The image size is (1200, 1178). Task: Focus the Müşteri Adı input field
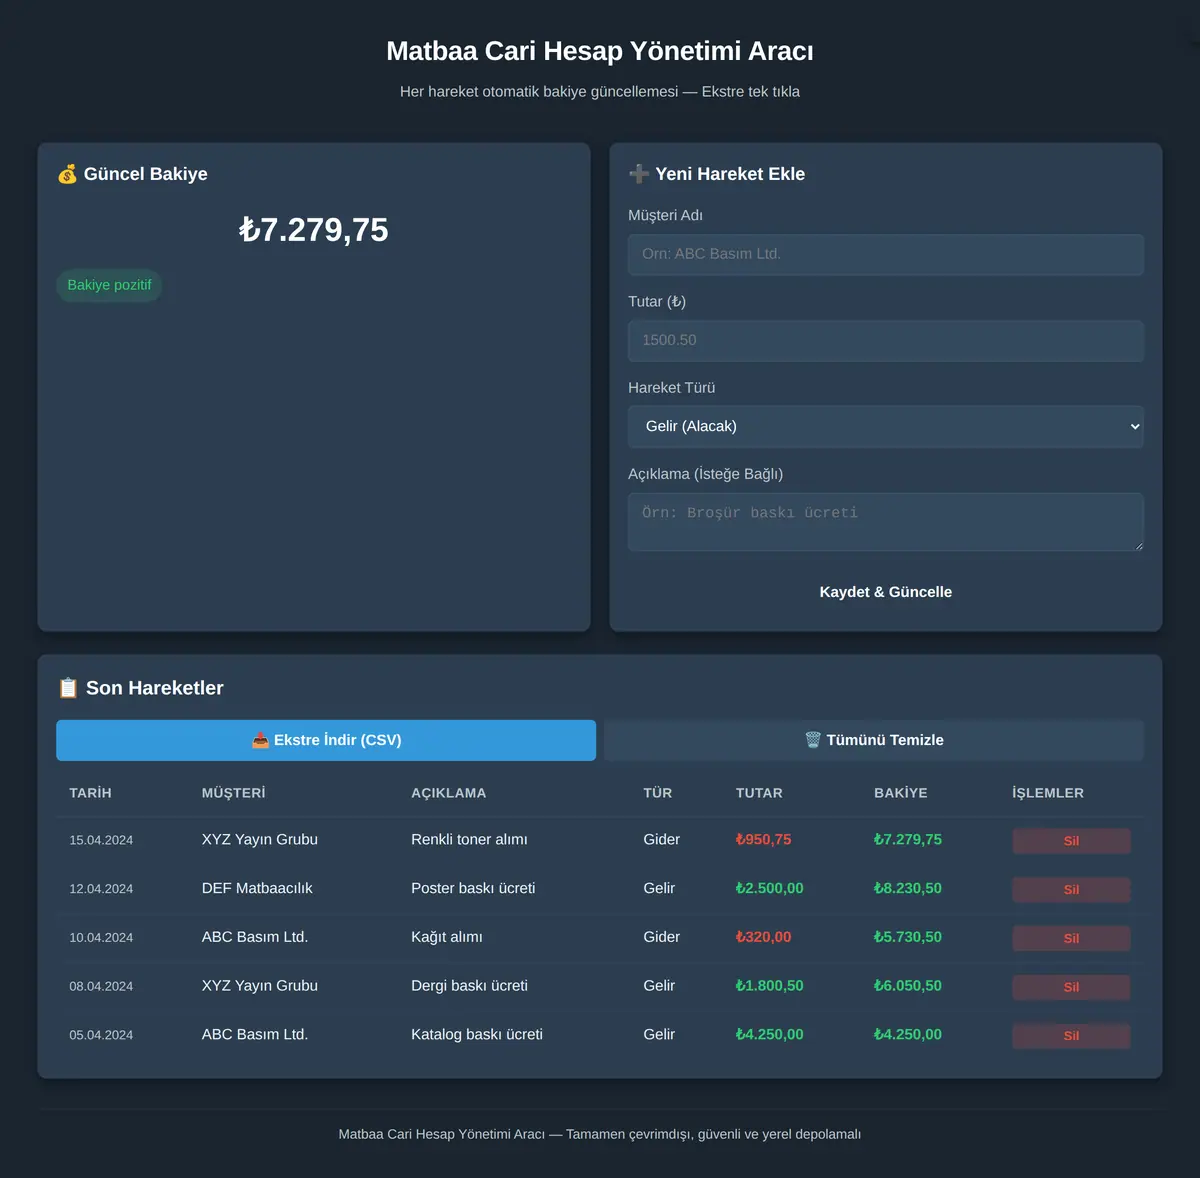click(886, 254)
